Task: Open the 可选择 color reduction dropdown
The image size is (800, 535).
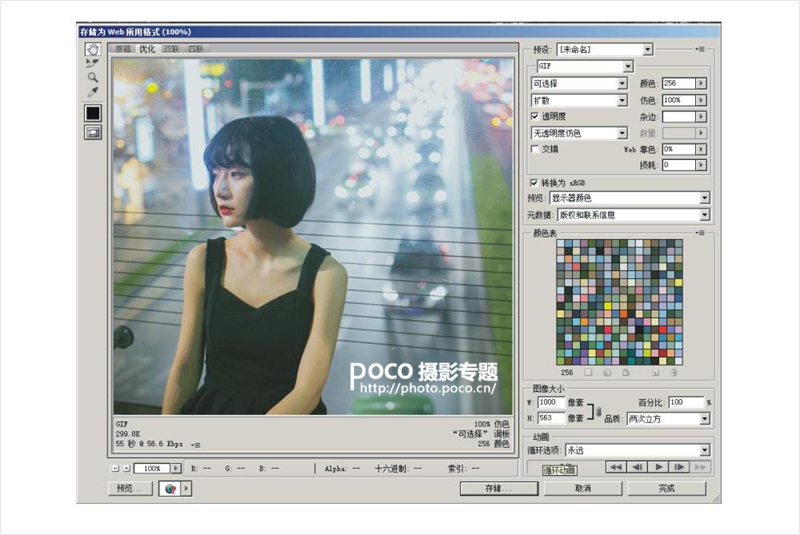Action: 579,84
